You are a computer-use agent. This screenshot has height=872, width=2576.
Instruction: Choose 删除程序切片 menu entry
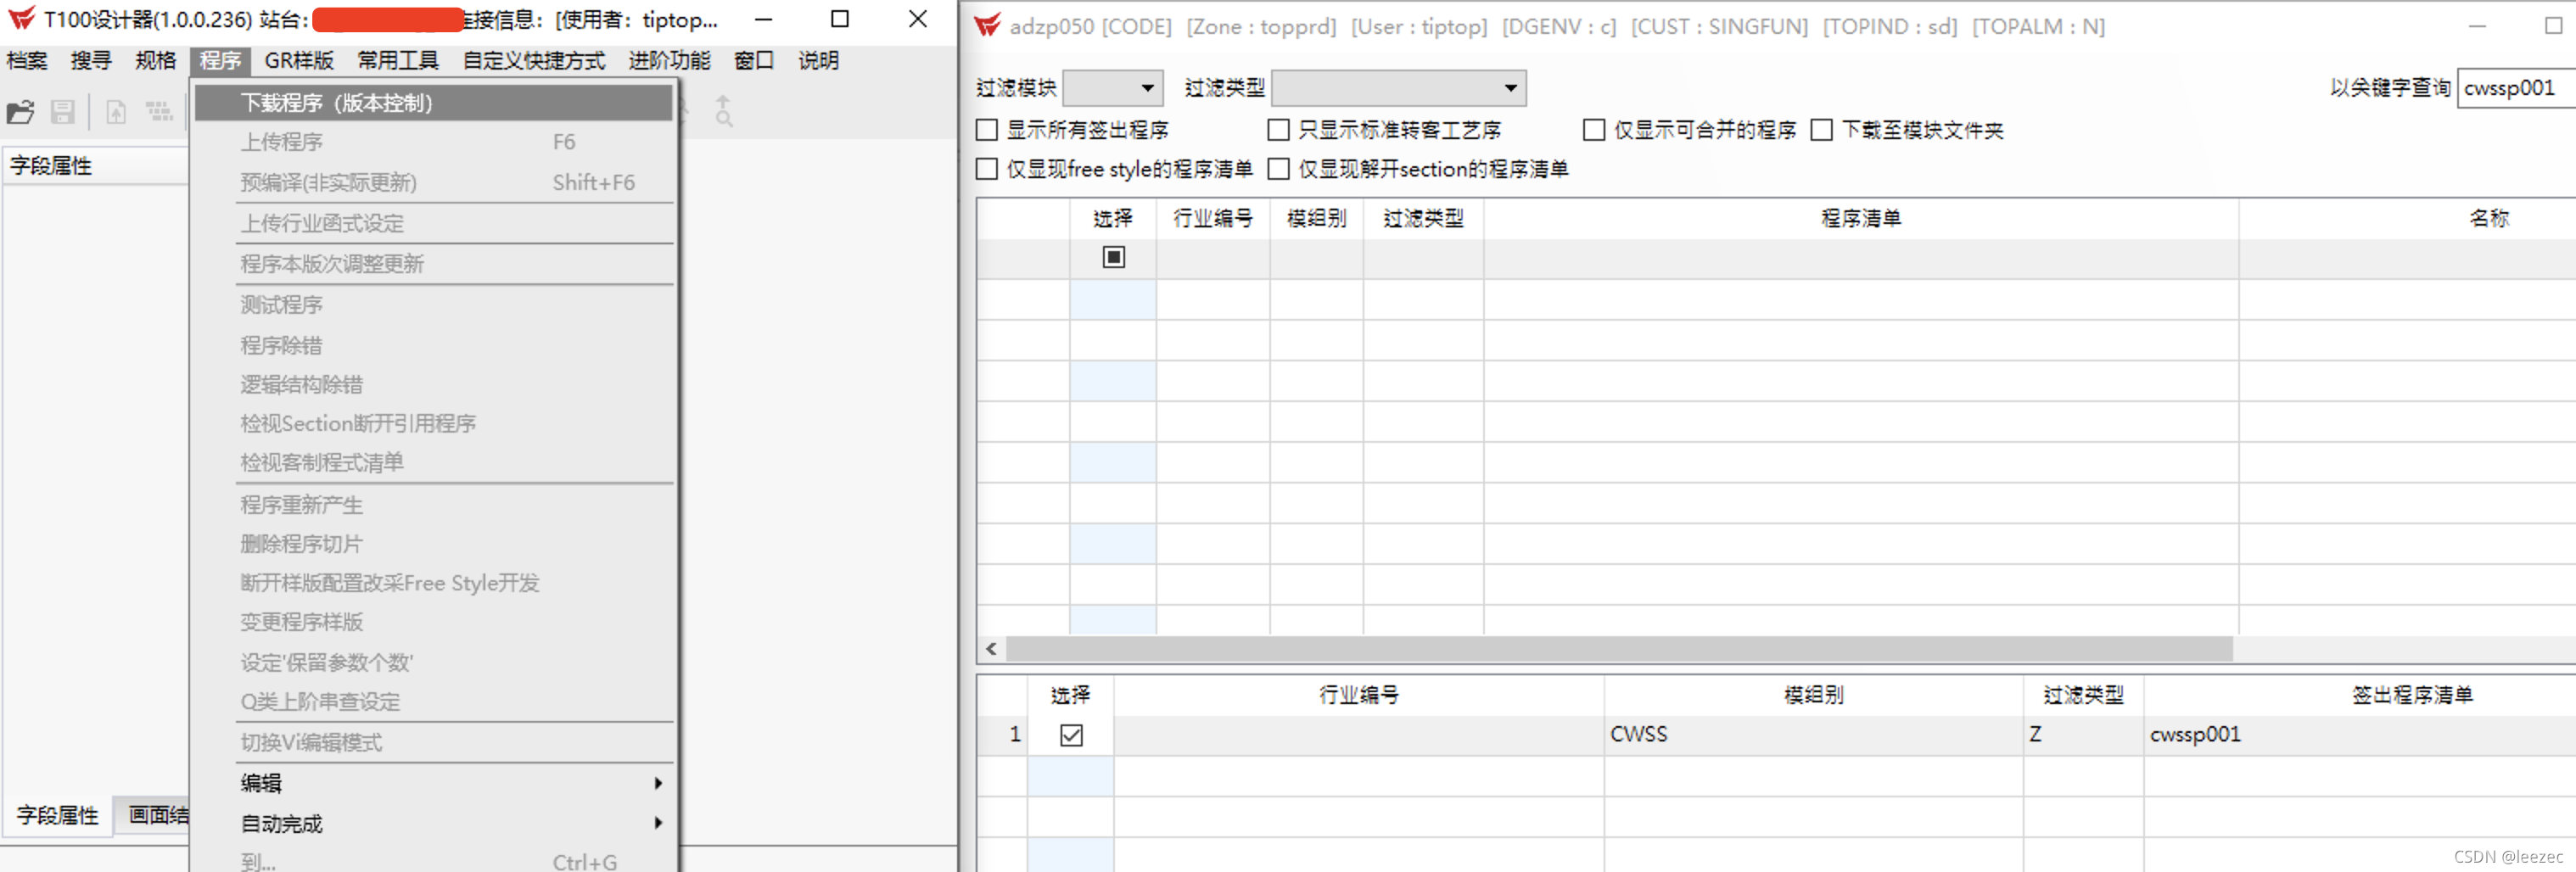pyautogui.click(x=433, y=544)
